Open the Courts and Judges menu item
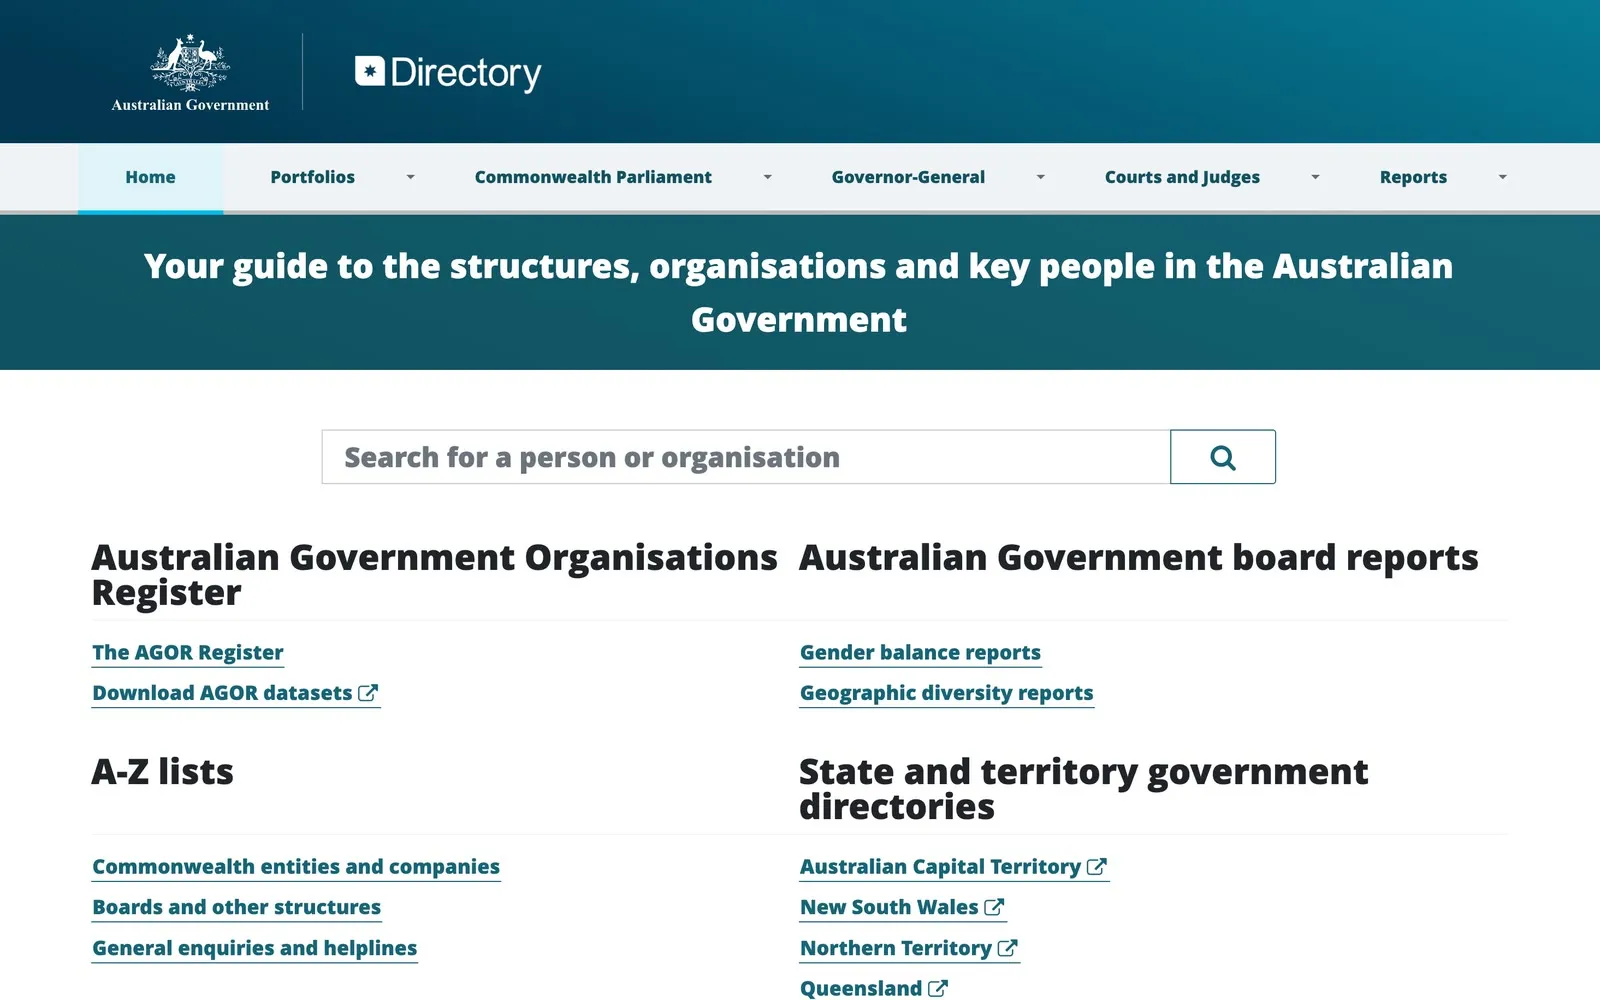Screen dimensions: 1600x1000 tap(1182, 177)
